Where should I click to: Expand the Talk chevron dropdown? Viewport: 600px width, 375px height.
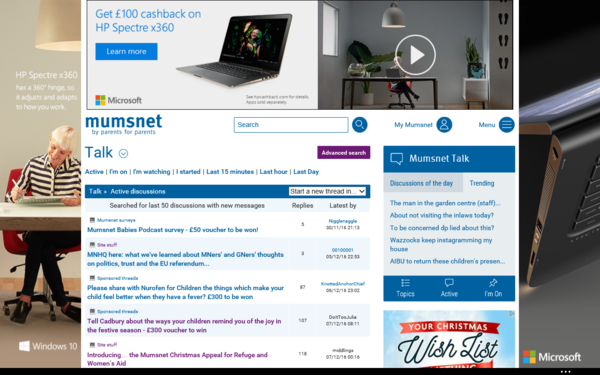point(123,153)
